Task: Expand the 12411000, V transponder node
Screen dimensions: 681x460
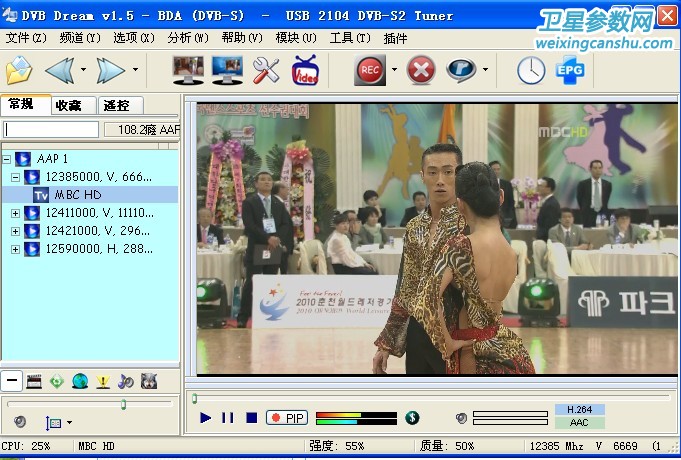Action: (x=16, y=213)
